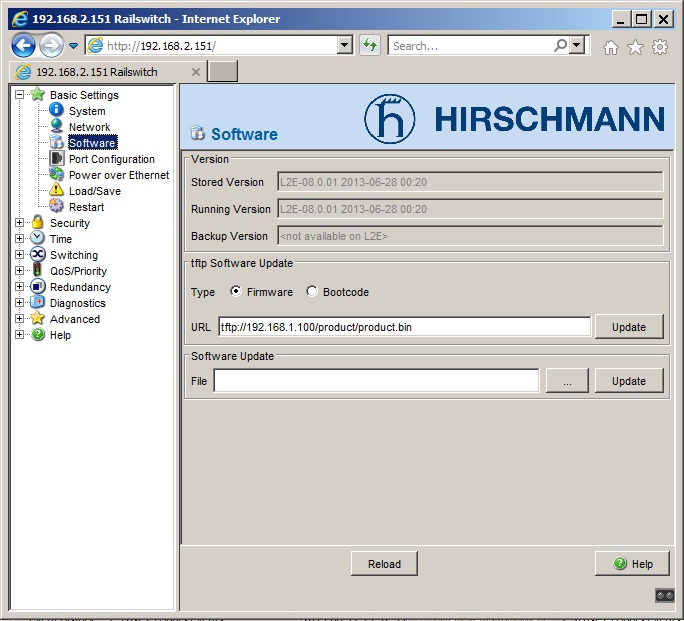Open the address bar dropdown arrow
This screenshot has height=621, width=684.
tap(345, 45)
